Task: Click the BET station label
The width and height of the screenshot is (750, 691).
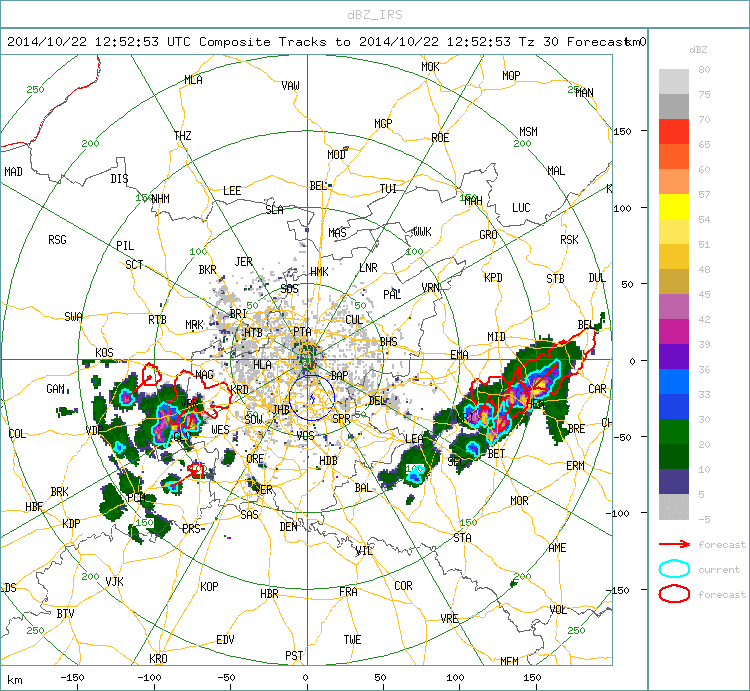Action: click(496, 453)
